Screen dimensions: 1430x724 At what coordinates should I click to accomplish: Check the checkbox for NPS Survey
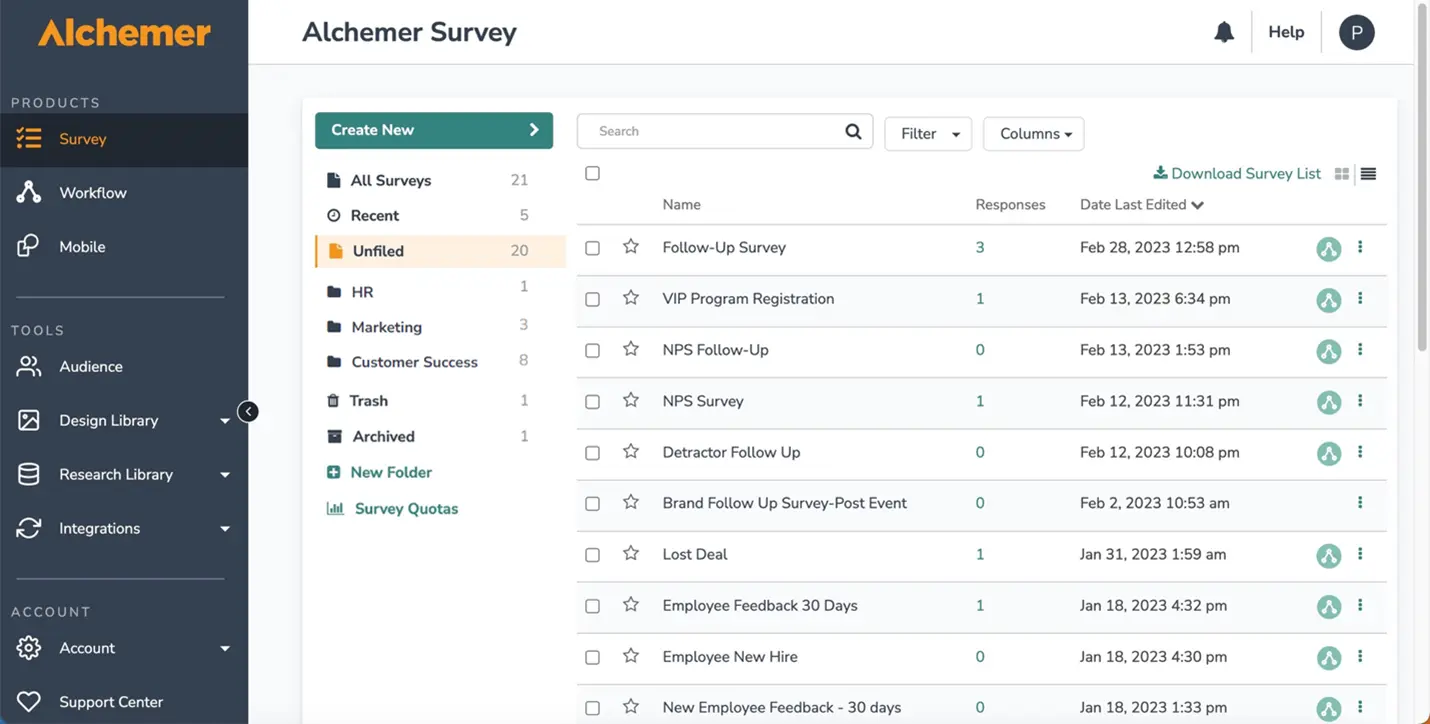pyautogui.click(x=592, y=401)
